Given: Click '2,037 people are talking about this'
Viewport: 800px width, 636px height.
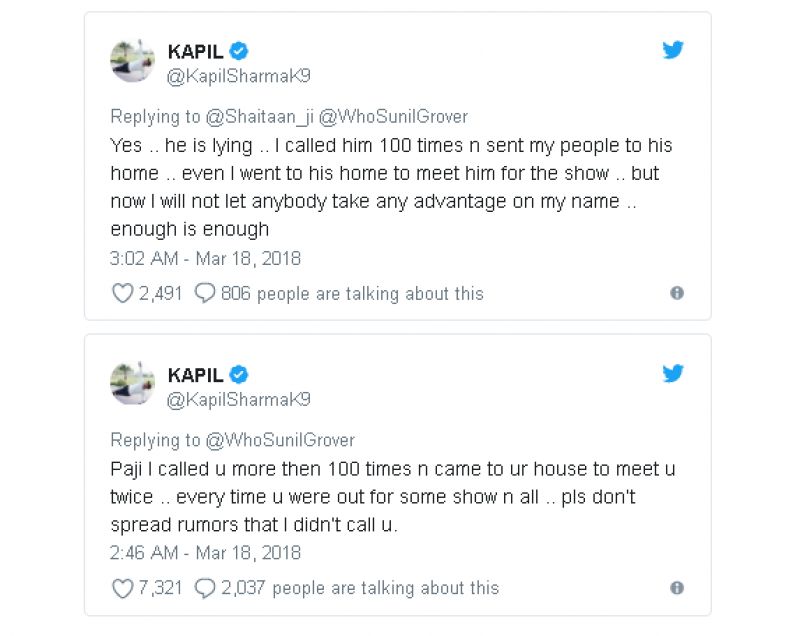Looking at the screenshot, I should 362,587.
